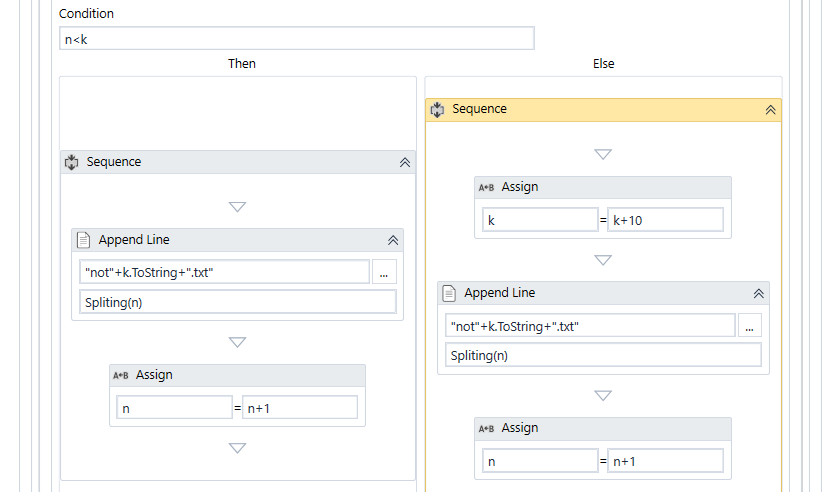Image resolution: width=831 pixels, height=492 pixels.
Task: Browse for a file in Then Append Line
Action: 384,272
